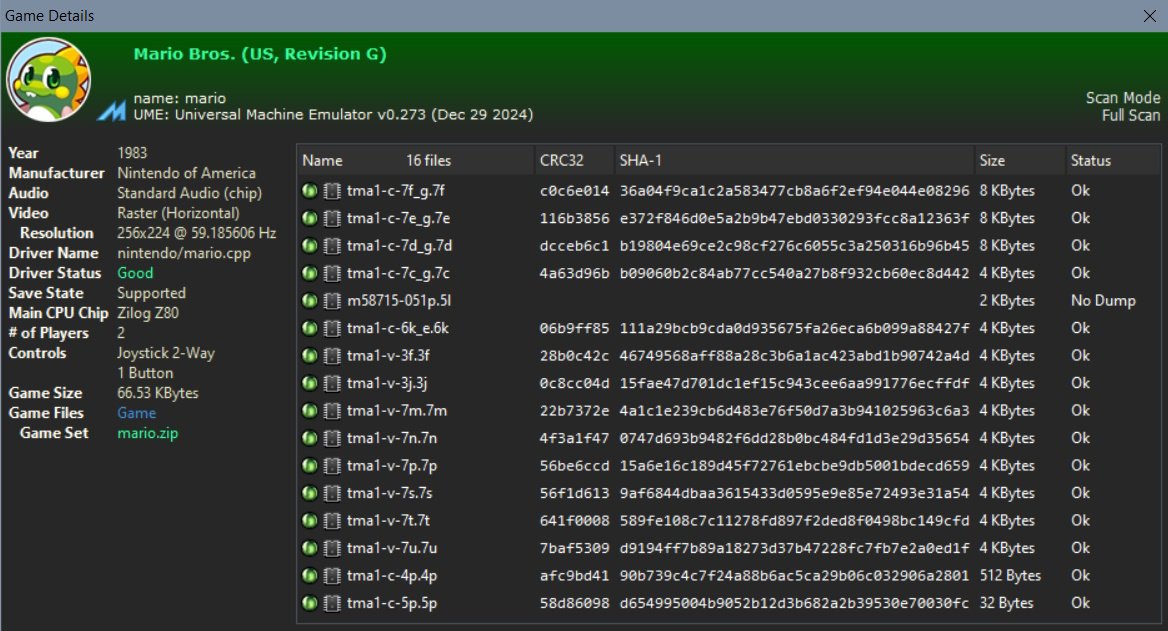Image resolution: width=1168 pixels, height=631 pixels.
Task: Click the blue MAME logo icon
Action: (112, 111)
